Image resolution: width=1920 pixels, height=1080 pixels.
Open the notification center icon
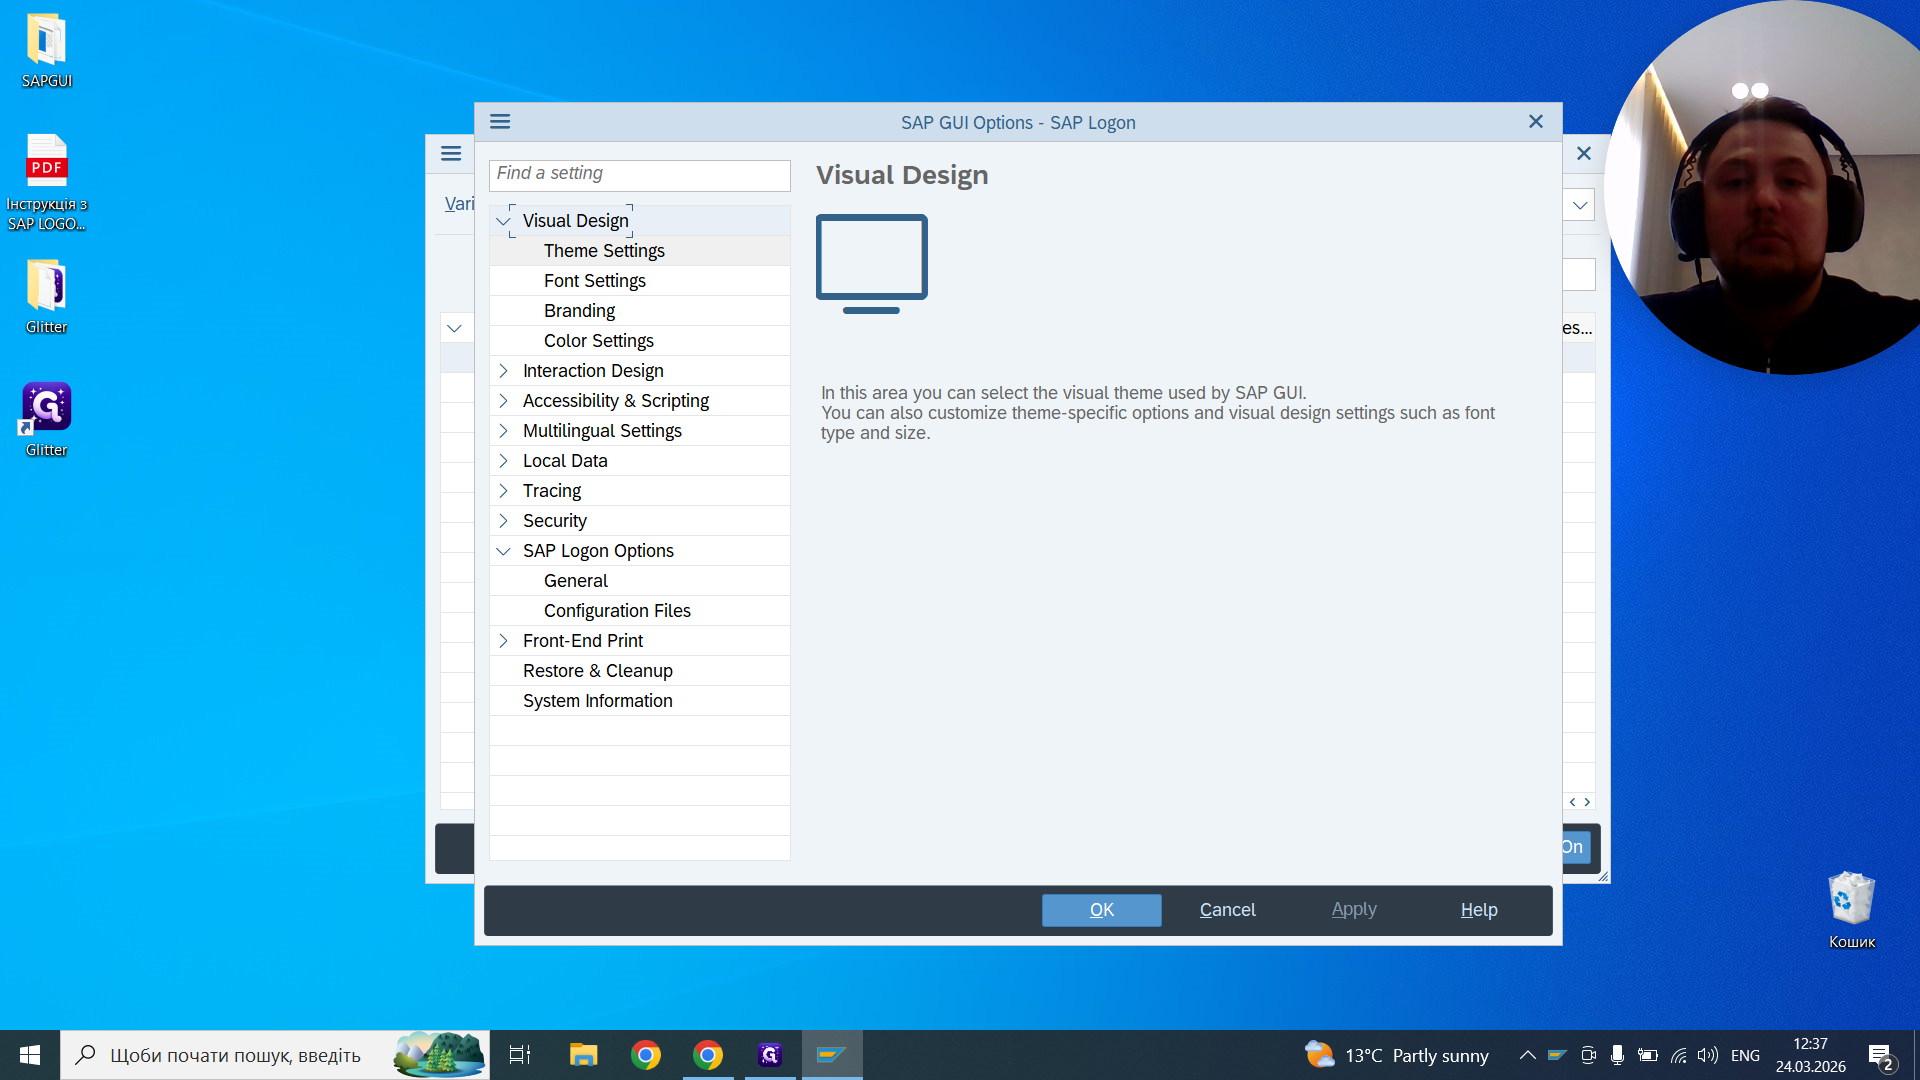click(1881, 1056)
